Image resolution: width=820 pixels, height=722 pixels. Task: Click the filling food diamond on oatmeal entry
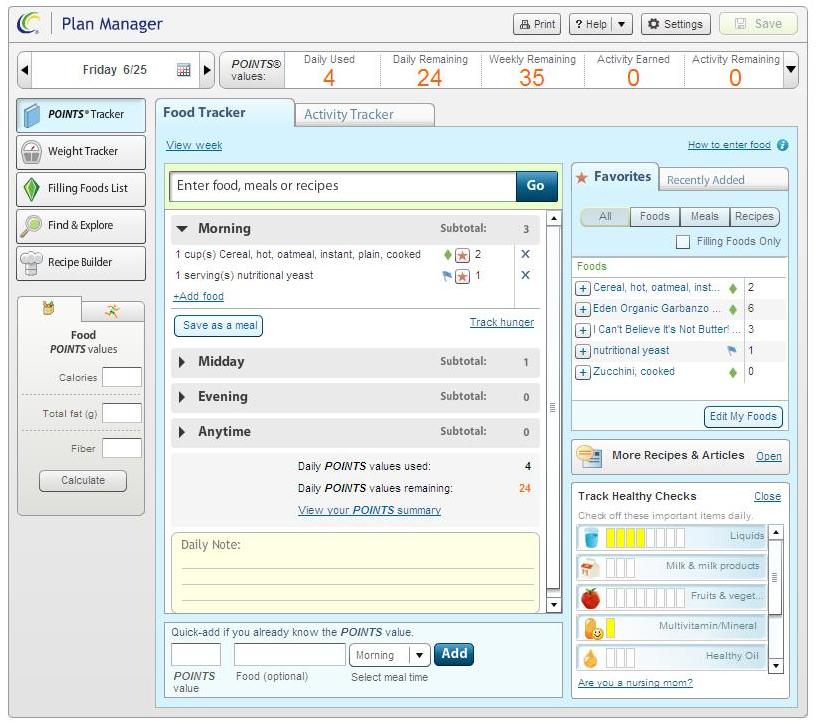[x=448, y=255]
